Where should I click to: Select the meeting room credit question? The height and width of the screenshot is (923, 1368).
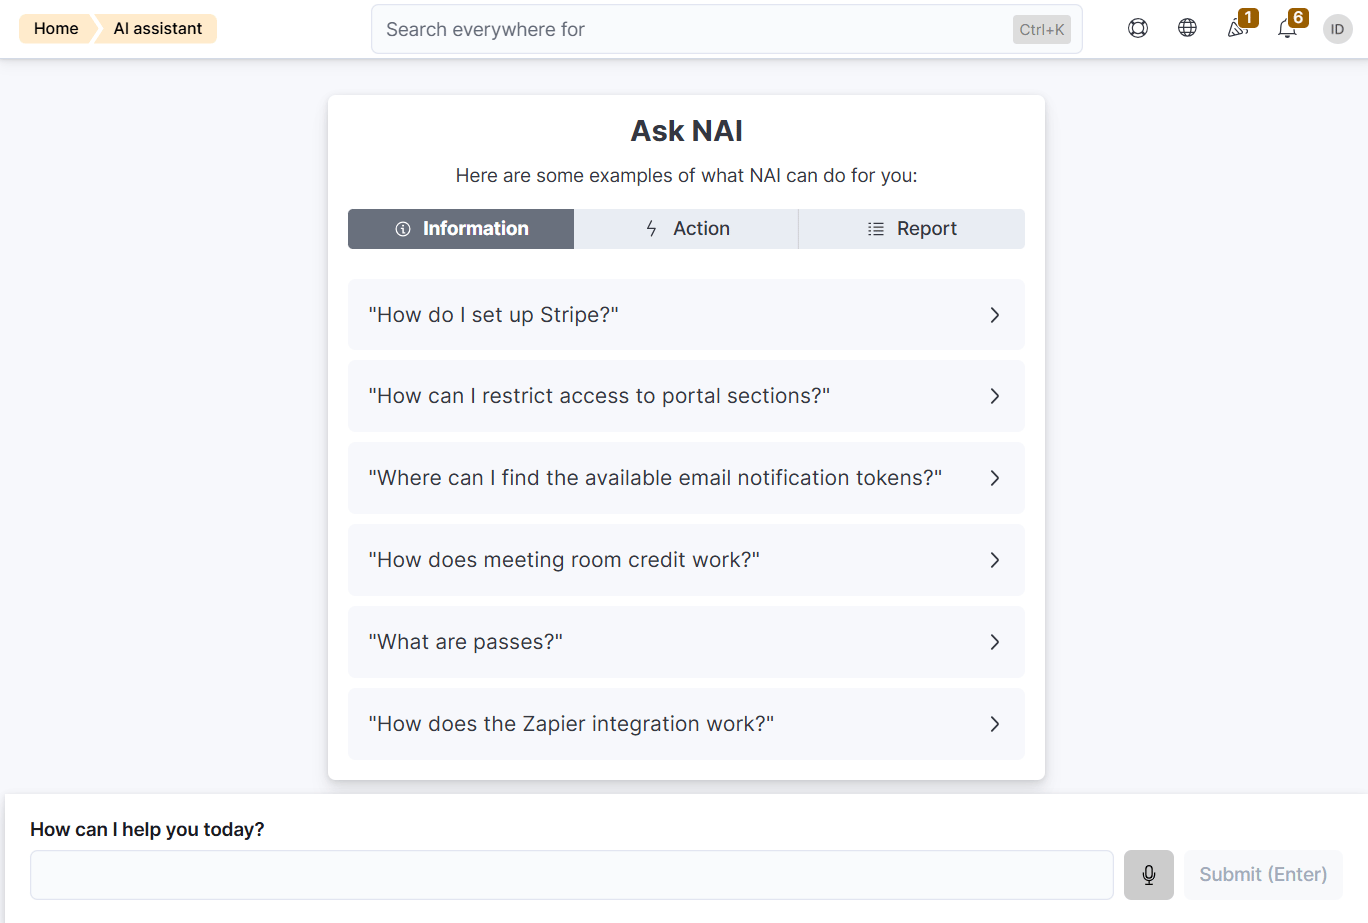[686, 560]
